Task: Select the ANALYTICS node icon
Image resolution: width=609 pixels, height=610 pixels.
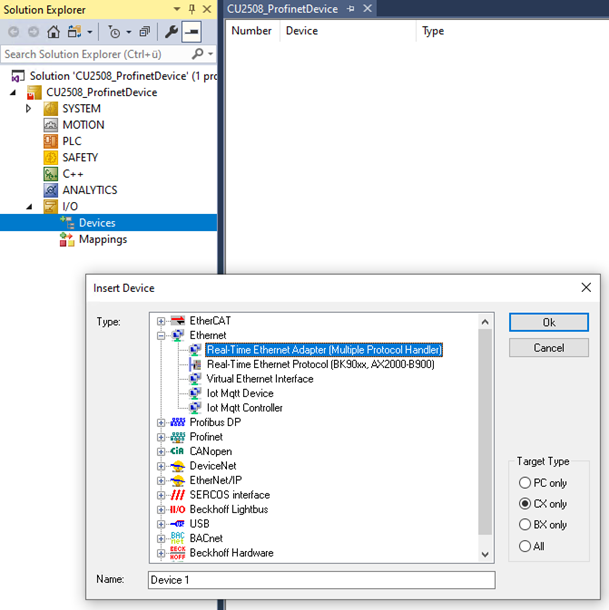Action: pos(51,190)
